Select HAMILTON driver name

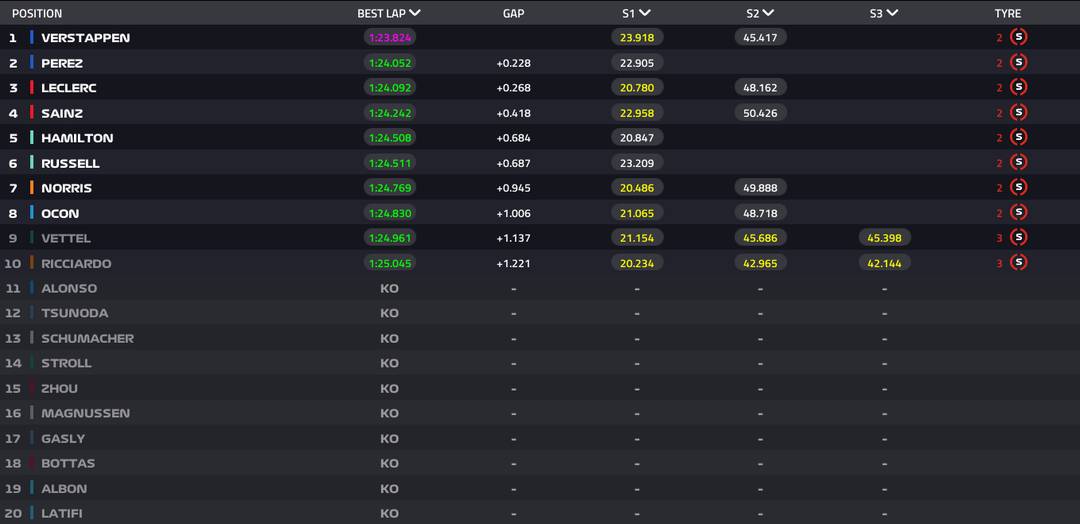pos(77,138)
